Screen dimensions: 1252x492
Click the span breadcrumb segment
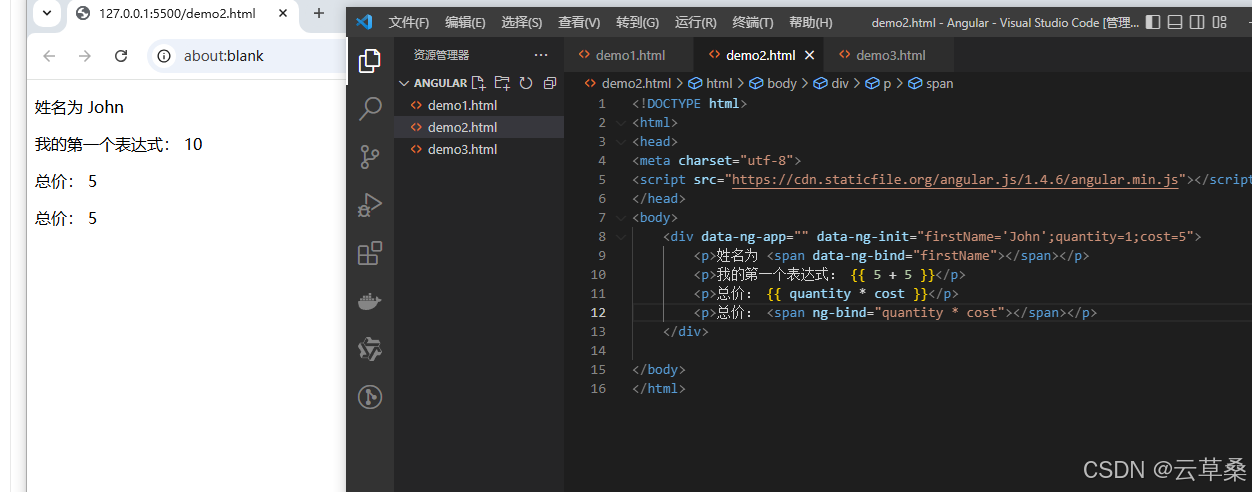point(939,83)
